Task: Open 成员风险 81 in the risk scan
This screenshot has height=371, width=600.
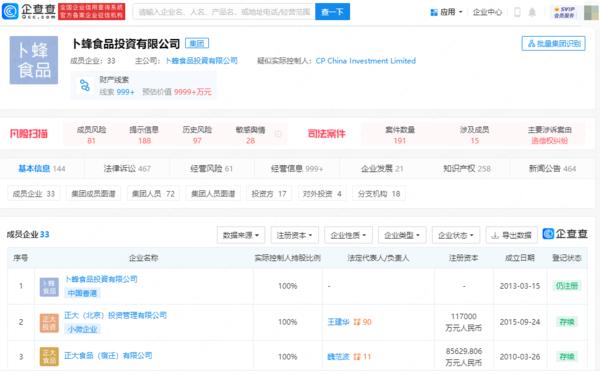Action: tap(91, 135)
